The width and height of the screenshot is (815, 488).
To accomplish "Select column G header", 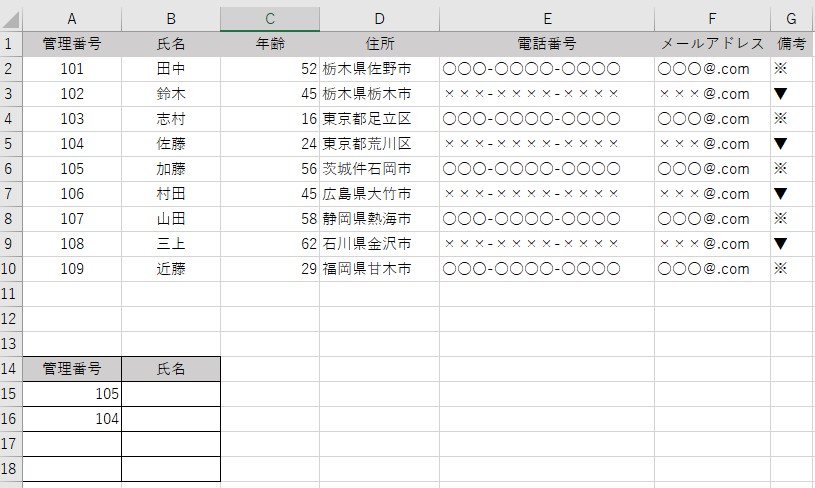I will [x=793, y=19].
